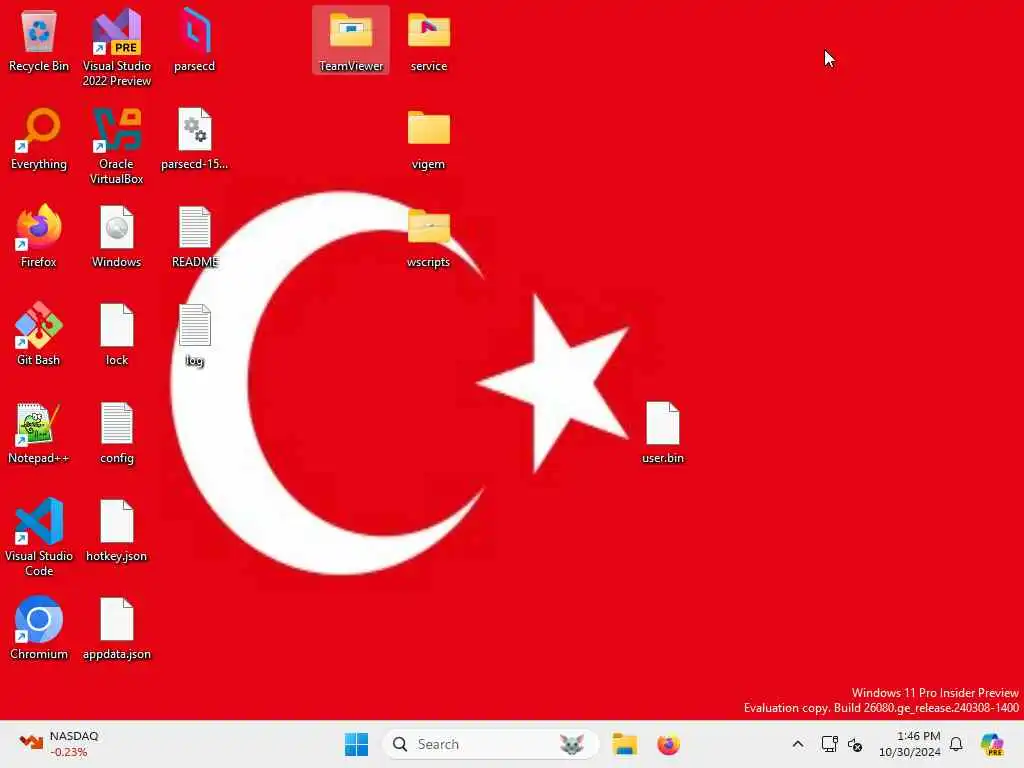Select the lock file icon

pos(117,334)
